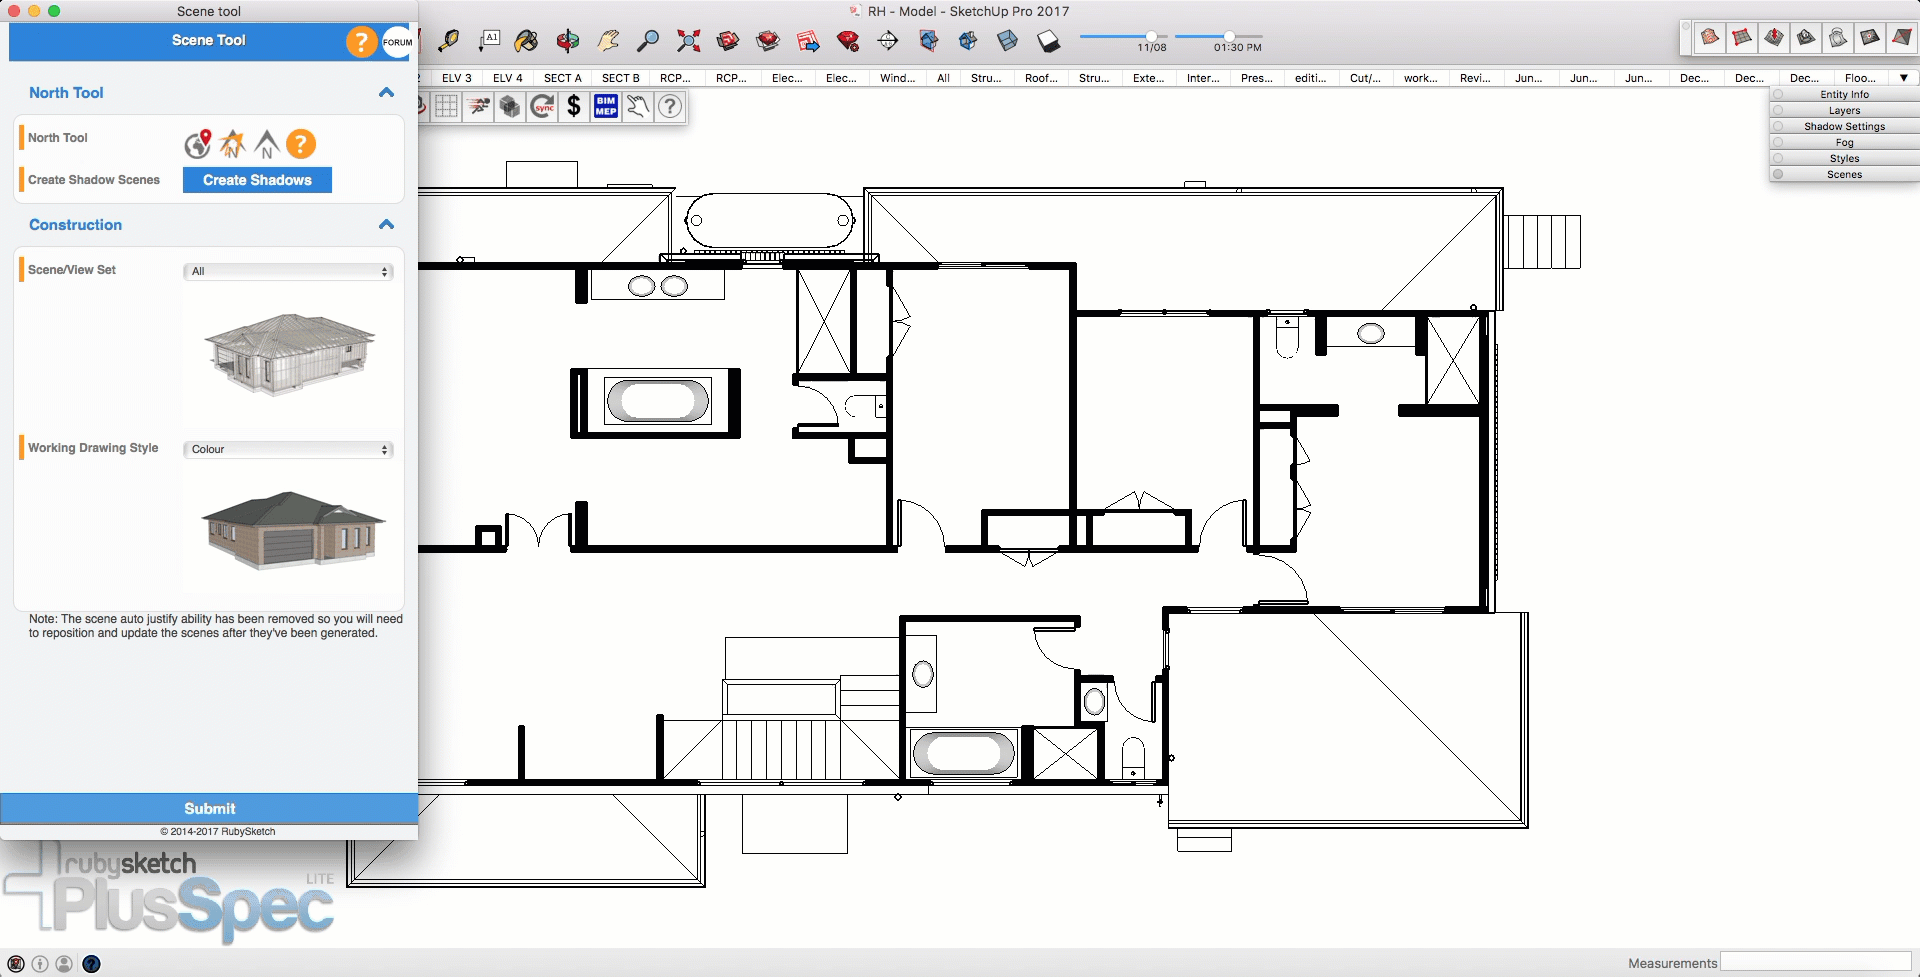
Task: Activate the Orbit tool
Action: pos(568,41)
